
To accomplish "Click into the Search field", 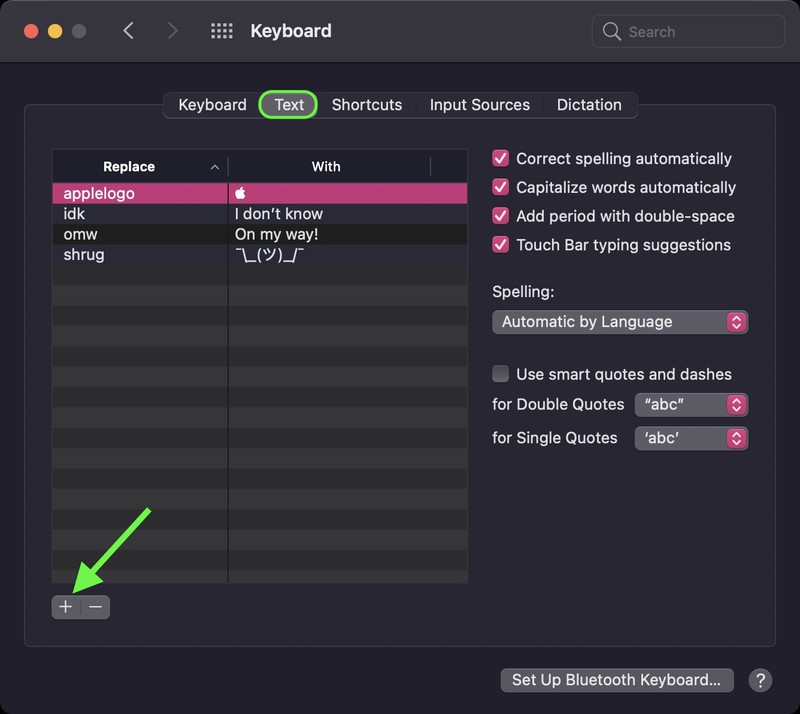I will coord(700,32).
